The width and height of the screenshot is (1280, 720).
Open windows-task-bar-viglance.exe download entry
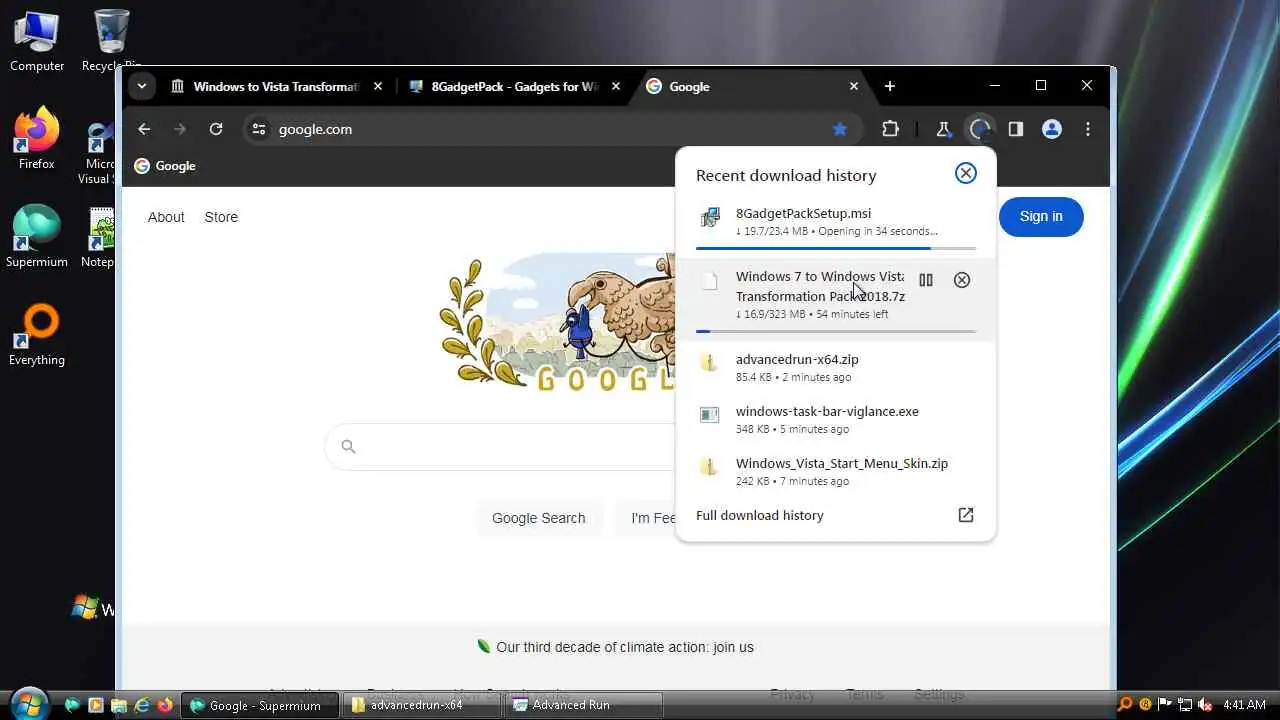pos(836,420)
